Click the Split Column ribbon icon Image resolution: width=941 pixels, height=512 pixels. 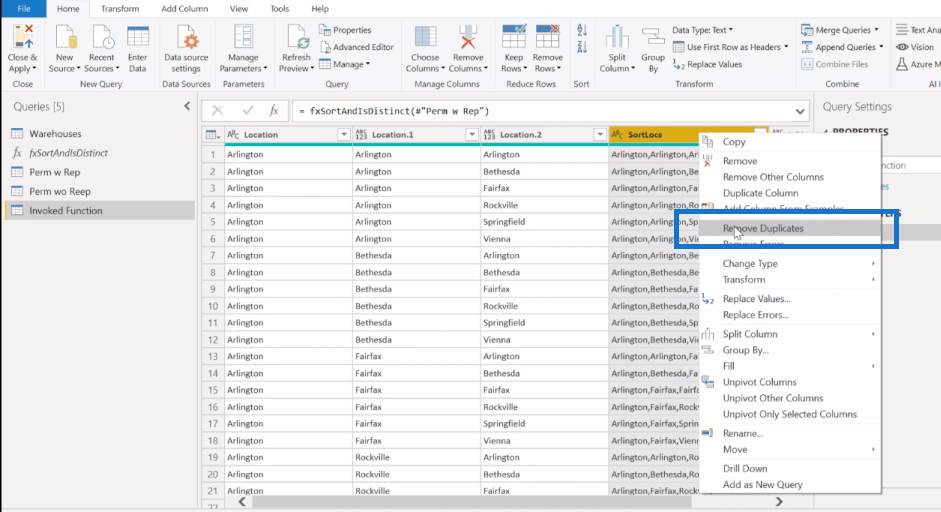pyautogui.click(x=617, y=38)
